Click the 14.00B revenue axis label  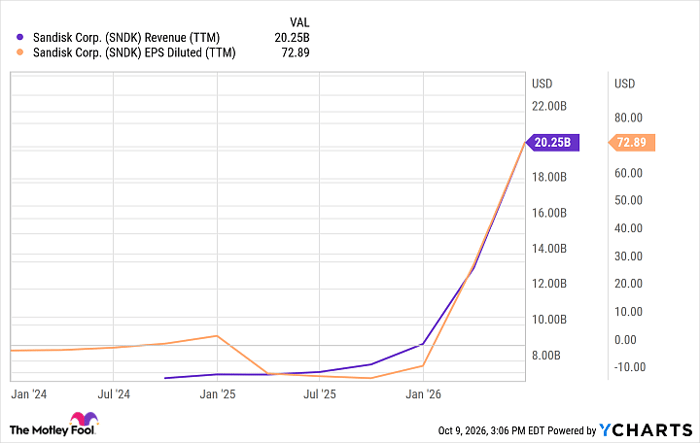tap(549, 248)
